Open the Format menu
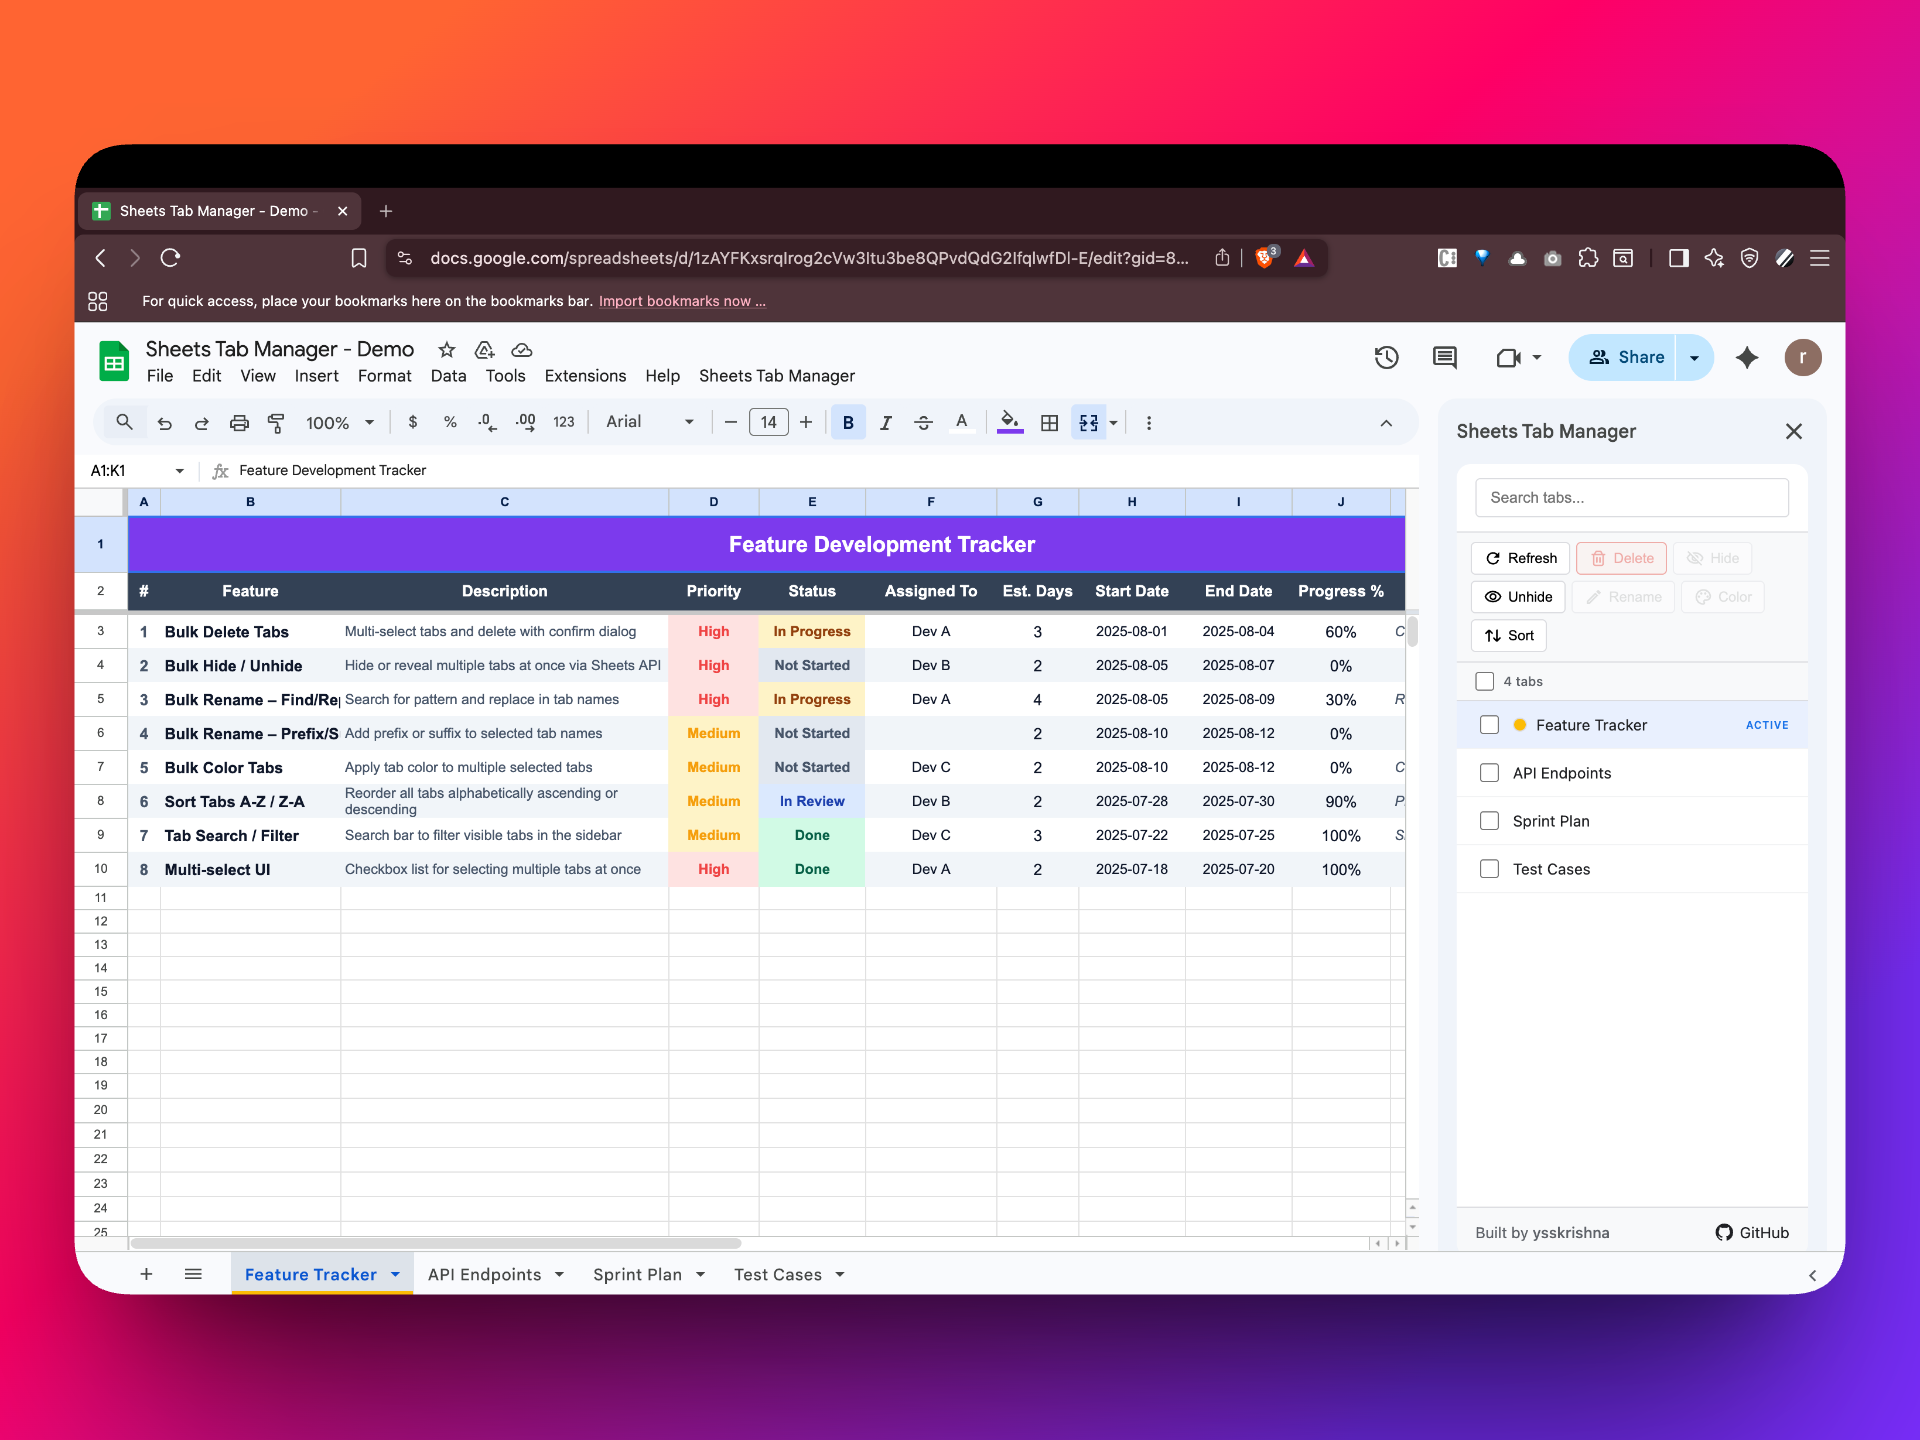The height and width of the screenshot is (1440, 1920). pos(384,376)
